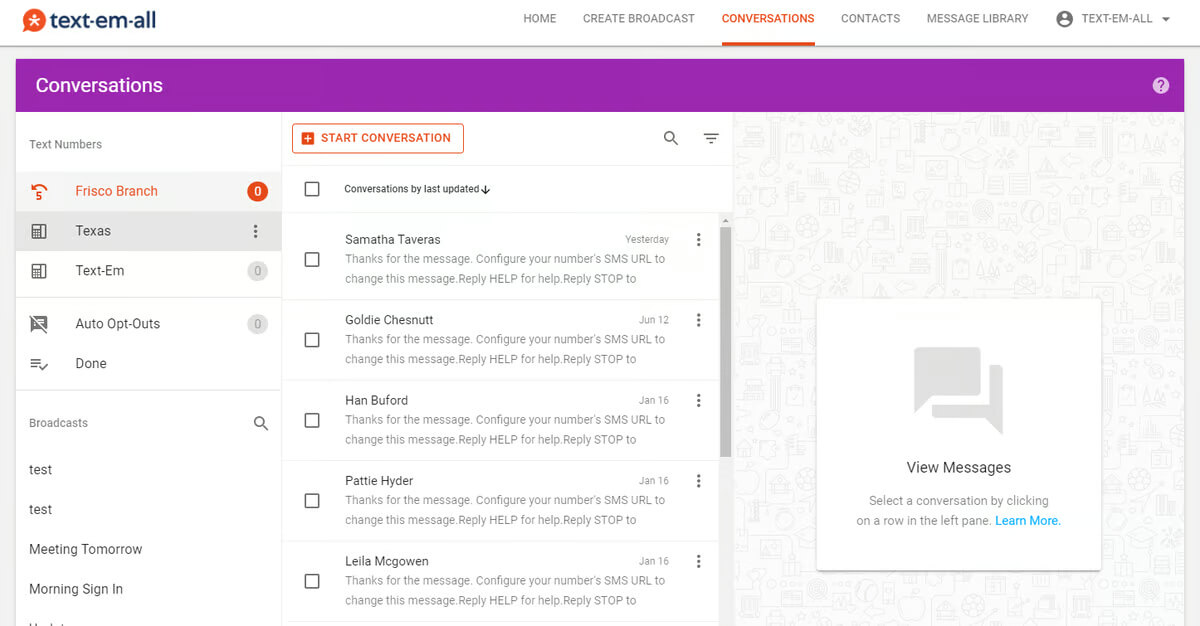Click the search conversations magnifier icon
The height and width of the screenshot is (626, 1200).
point(671,138)
